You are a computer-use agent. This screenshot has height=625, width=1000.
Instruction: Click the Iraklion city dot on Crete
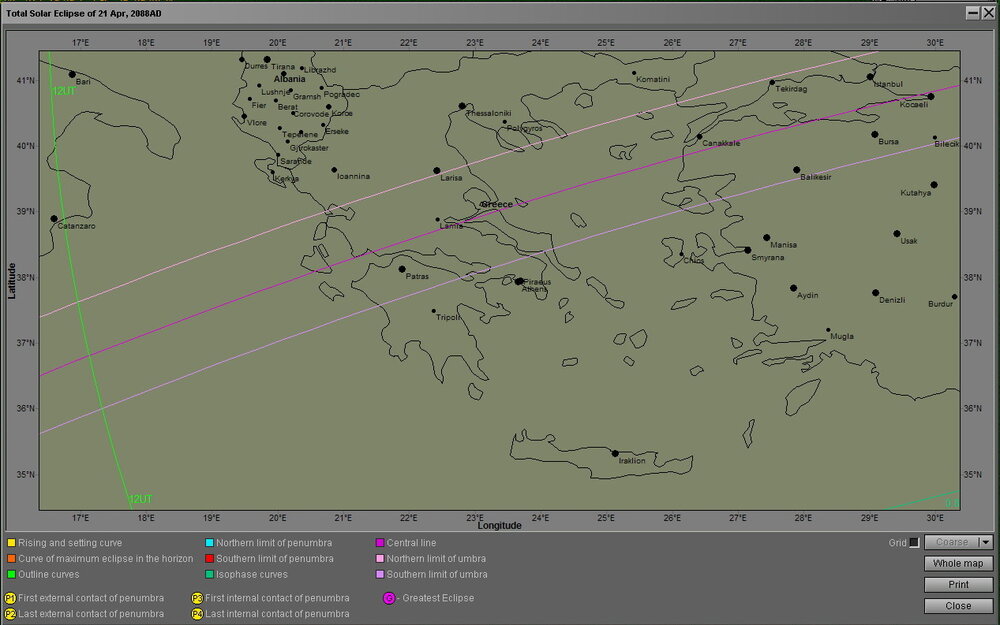pyautogui.click(x=615, y=454)
